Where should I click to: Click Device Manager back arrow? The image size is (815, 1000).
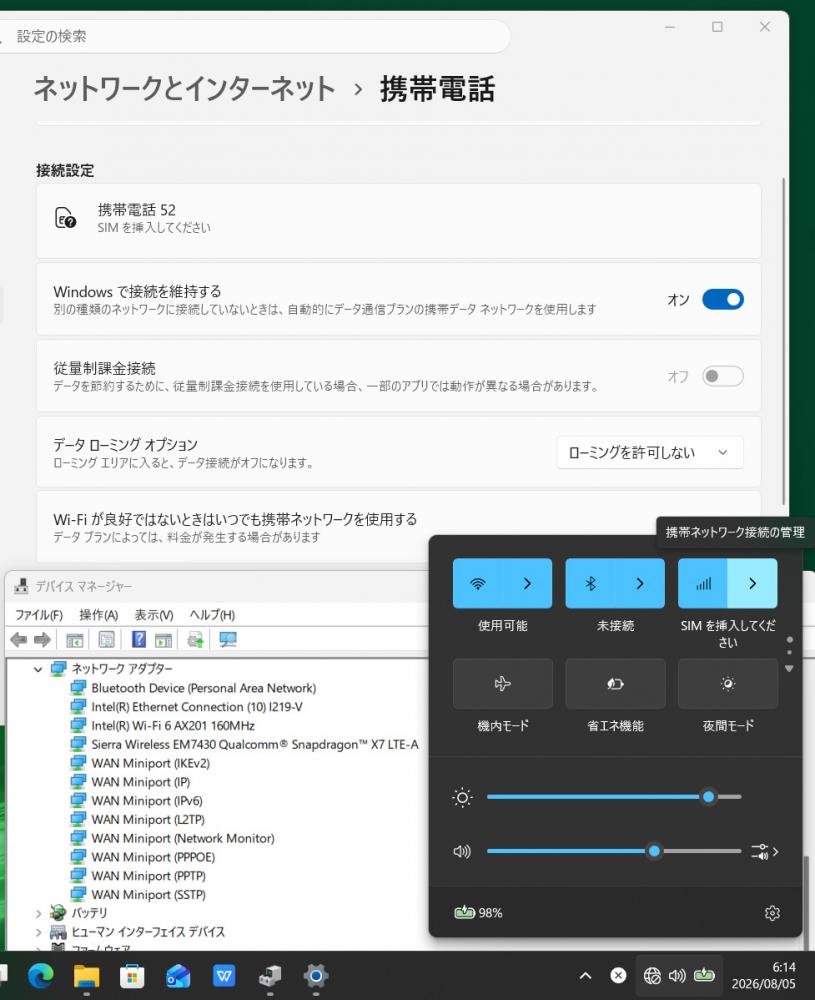point(18,639)
